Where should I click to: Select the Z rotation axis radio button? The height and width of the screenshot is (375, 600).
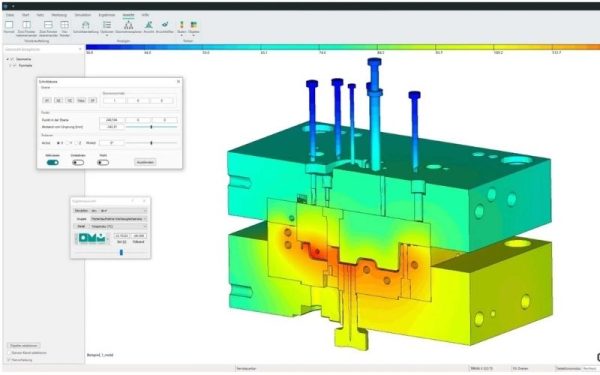pyautogui.click(x=77, y=143)
